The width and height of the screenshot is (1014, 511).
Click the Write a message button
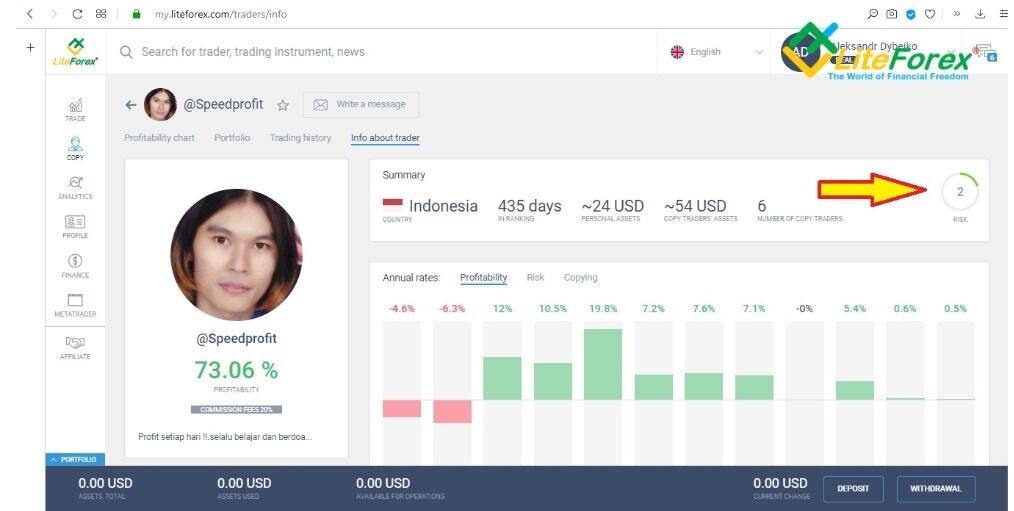pos(361,105)
